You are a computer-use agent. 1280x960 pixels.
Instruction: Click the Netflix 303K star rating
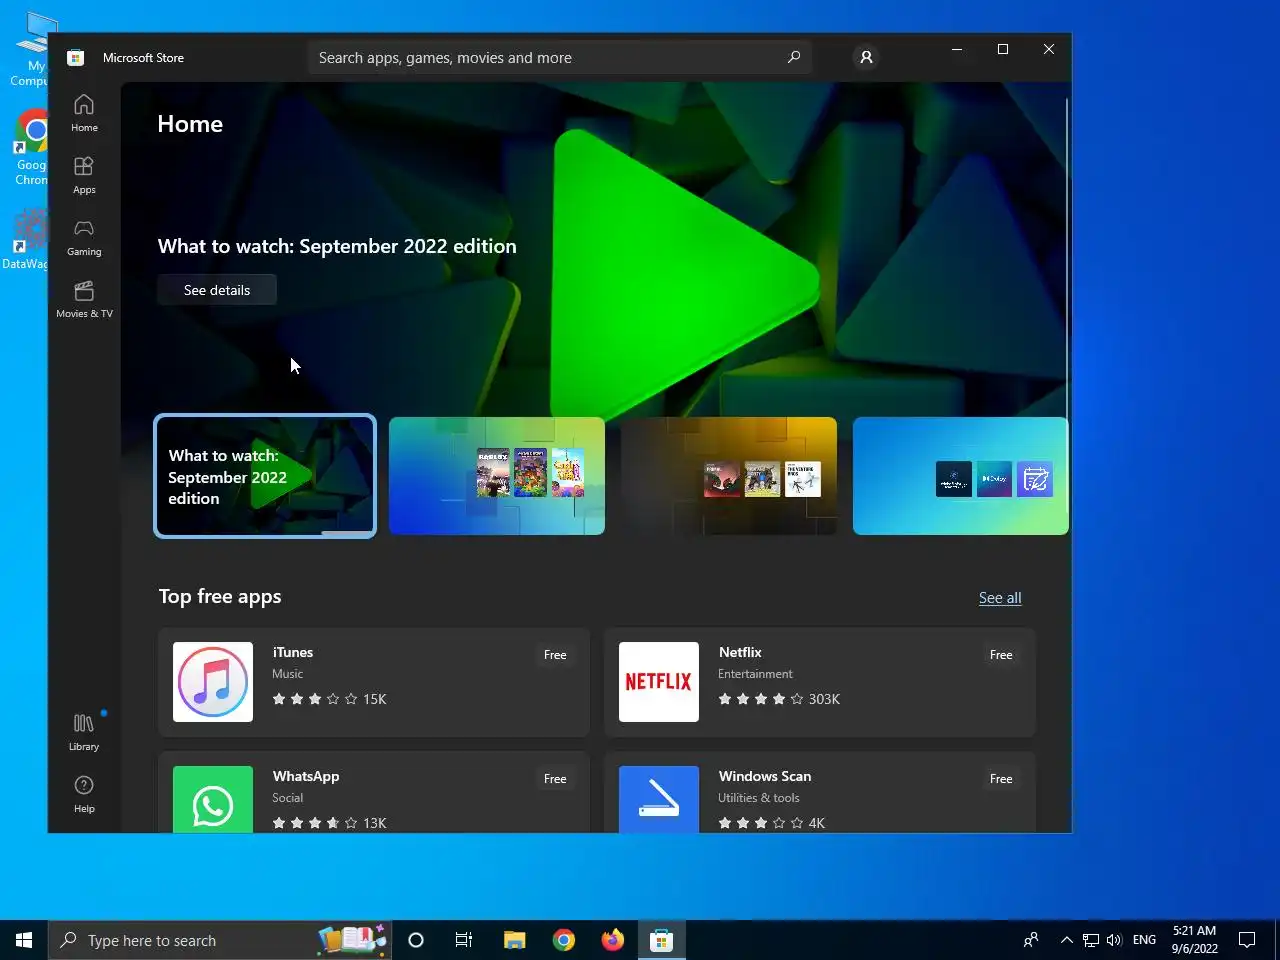779,699
